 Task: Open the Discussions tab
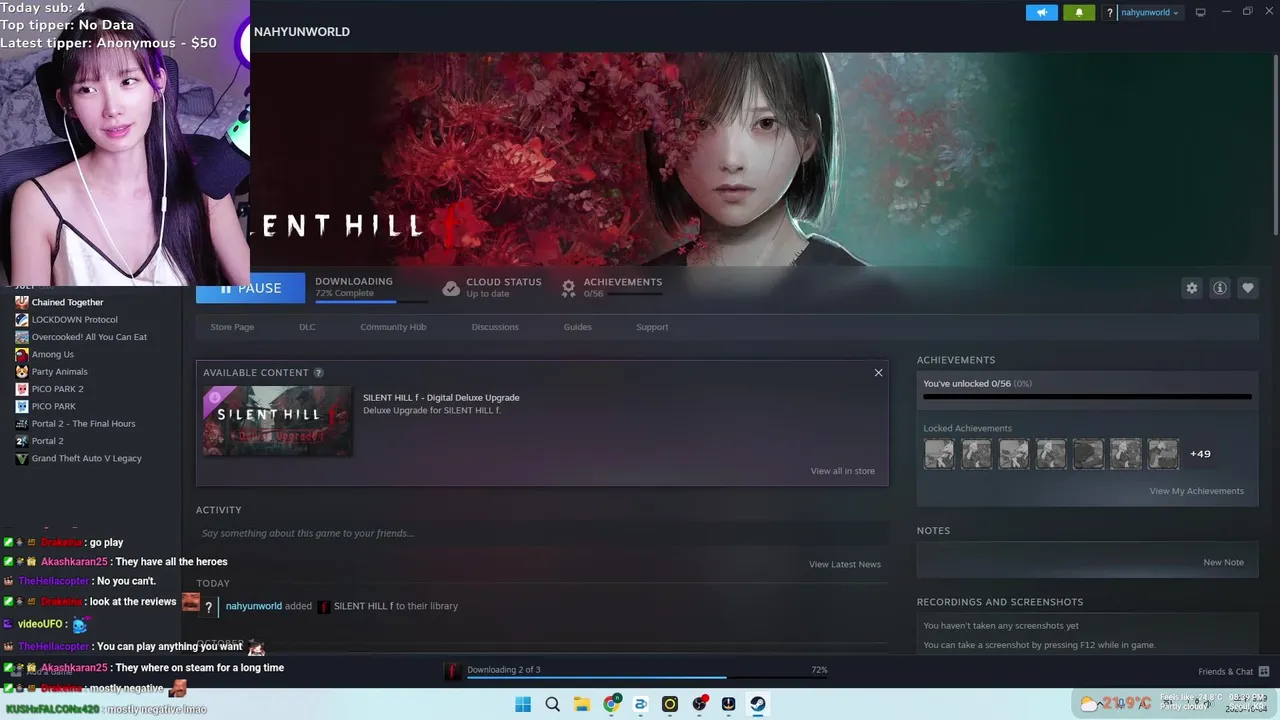click(x=495, y=327)
